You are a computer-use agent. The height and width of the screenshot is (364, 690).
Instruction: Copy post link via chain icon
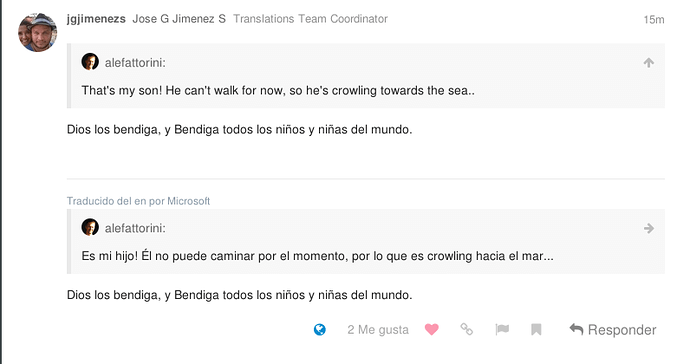click(x=466, y=329)
